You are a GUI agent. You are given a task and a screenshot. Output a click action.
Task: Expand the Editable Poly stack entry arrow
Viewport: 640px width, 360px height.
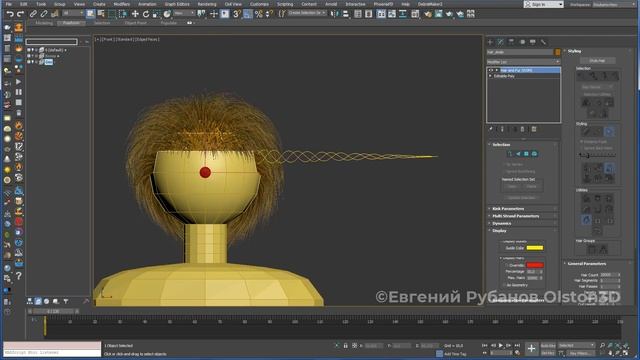tap(491, 76)
